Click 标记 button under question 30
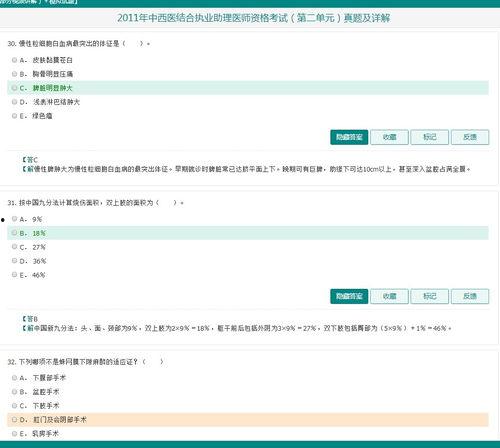The width and height of the screenshot is (500, 448). click(430, 137)
